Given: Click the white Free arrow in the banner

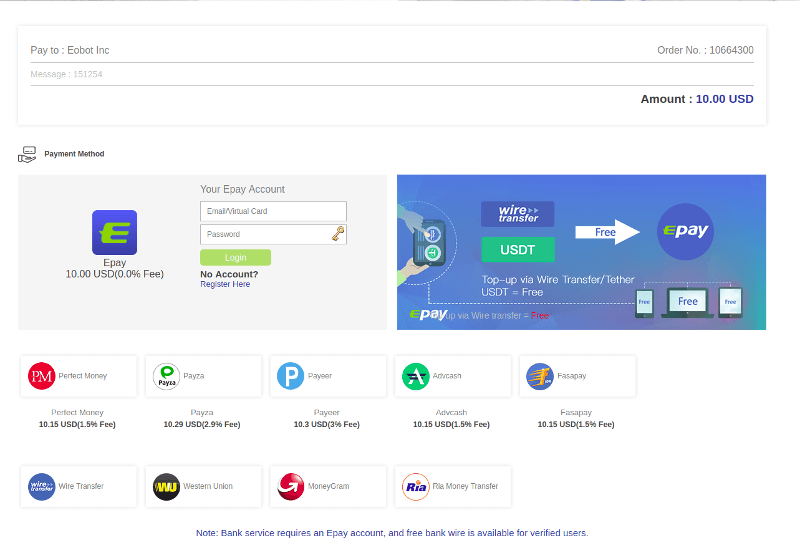Looking at the screenshot, I should click(x=607, y=232).
